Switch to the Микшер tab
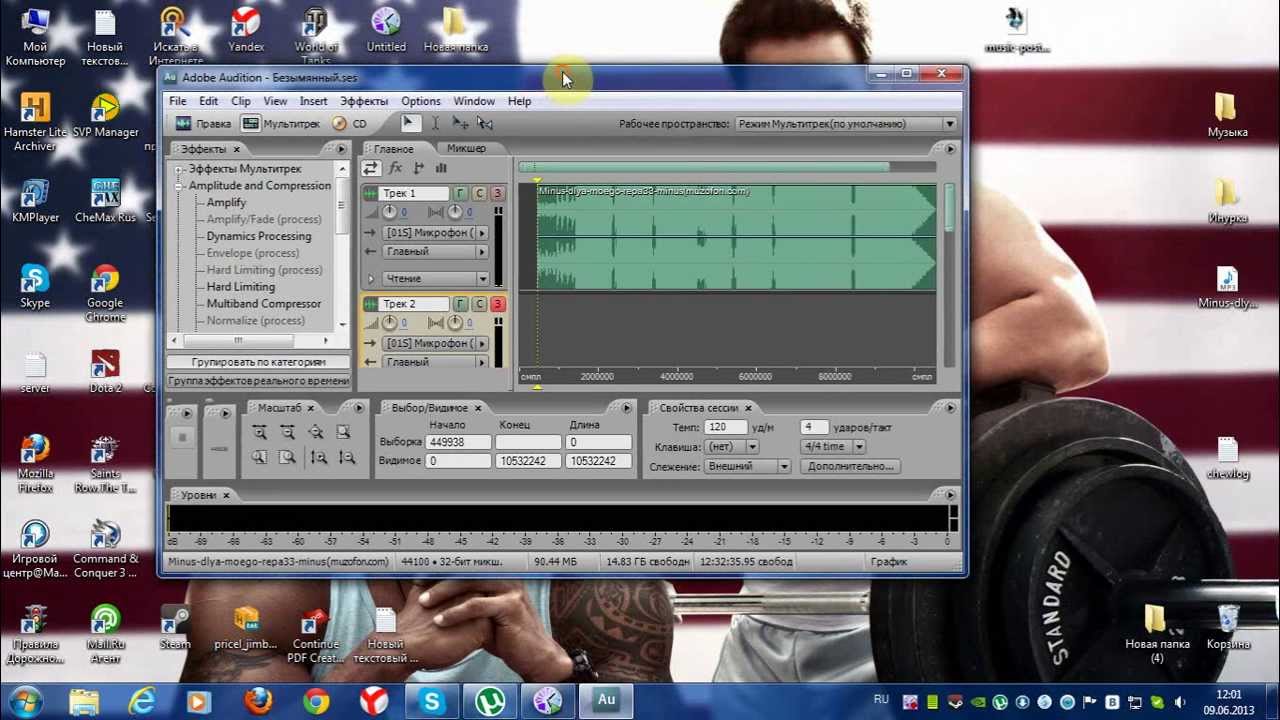This screenshot has height=720, width=1280. pyautogui.click(x=466, y=148)
